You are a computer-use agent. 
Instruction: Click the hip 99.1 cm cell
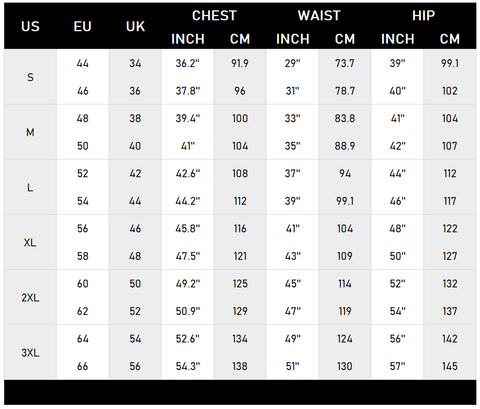pyautogui.click(x=450, y=63)
